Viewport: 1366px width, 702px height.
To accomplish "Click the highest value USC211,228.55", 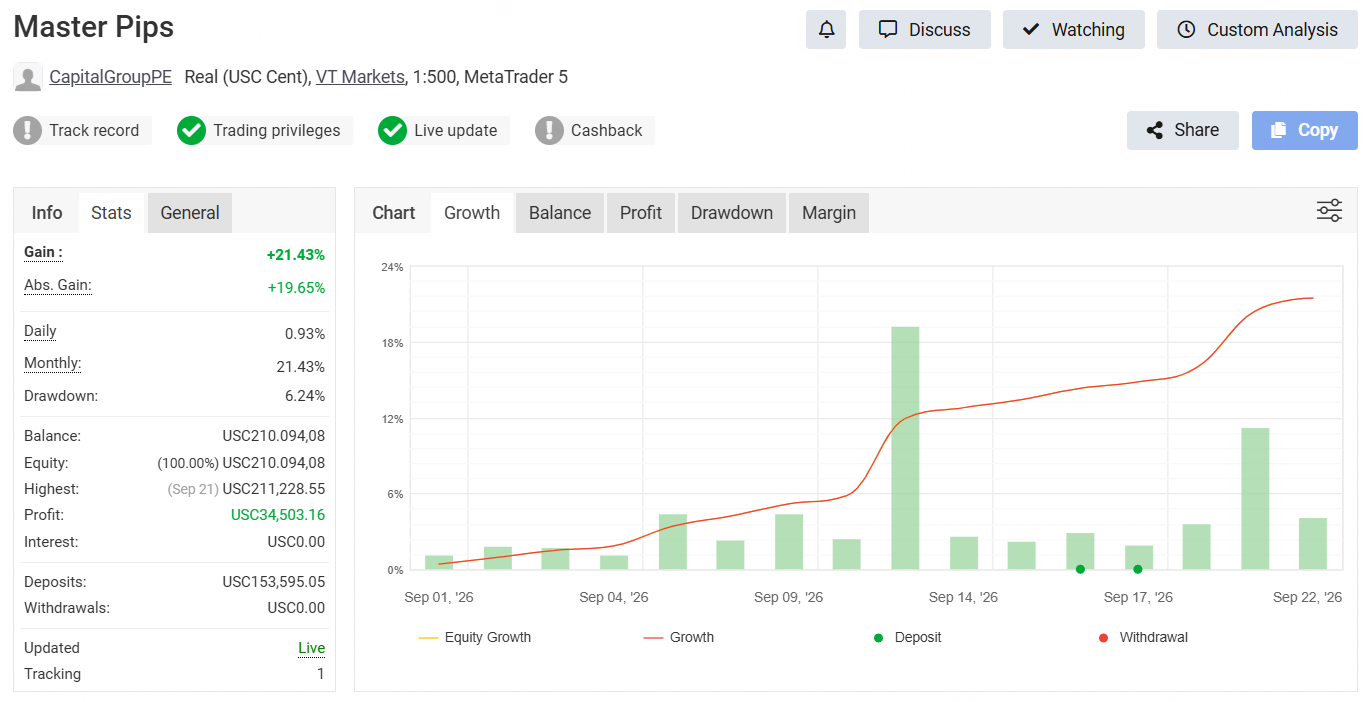I will [274, 489].
